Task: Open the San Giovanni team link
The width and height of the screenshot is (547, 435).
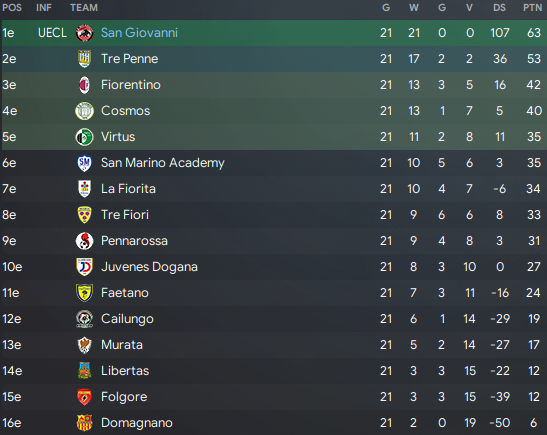Action: (x=139, y=33)
